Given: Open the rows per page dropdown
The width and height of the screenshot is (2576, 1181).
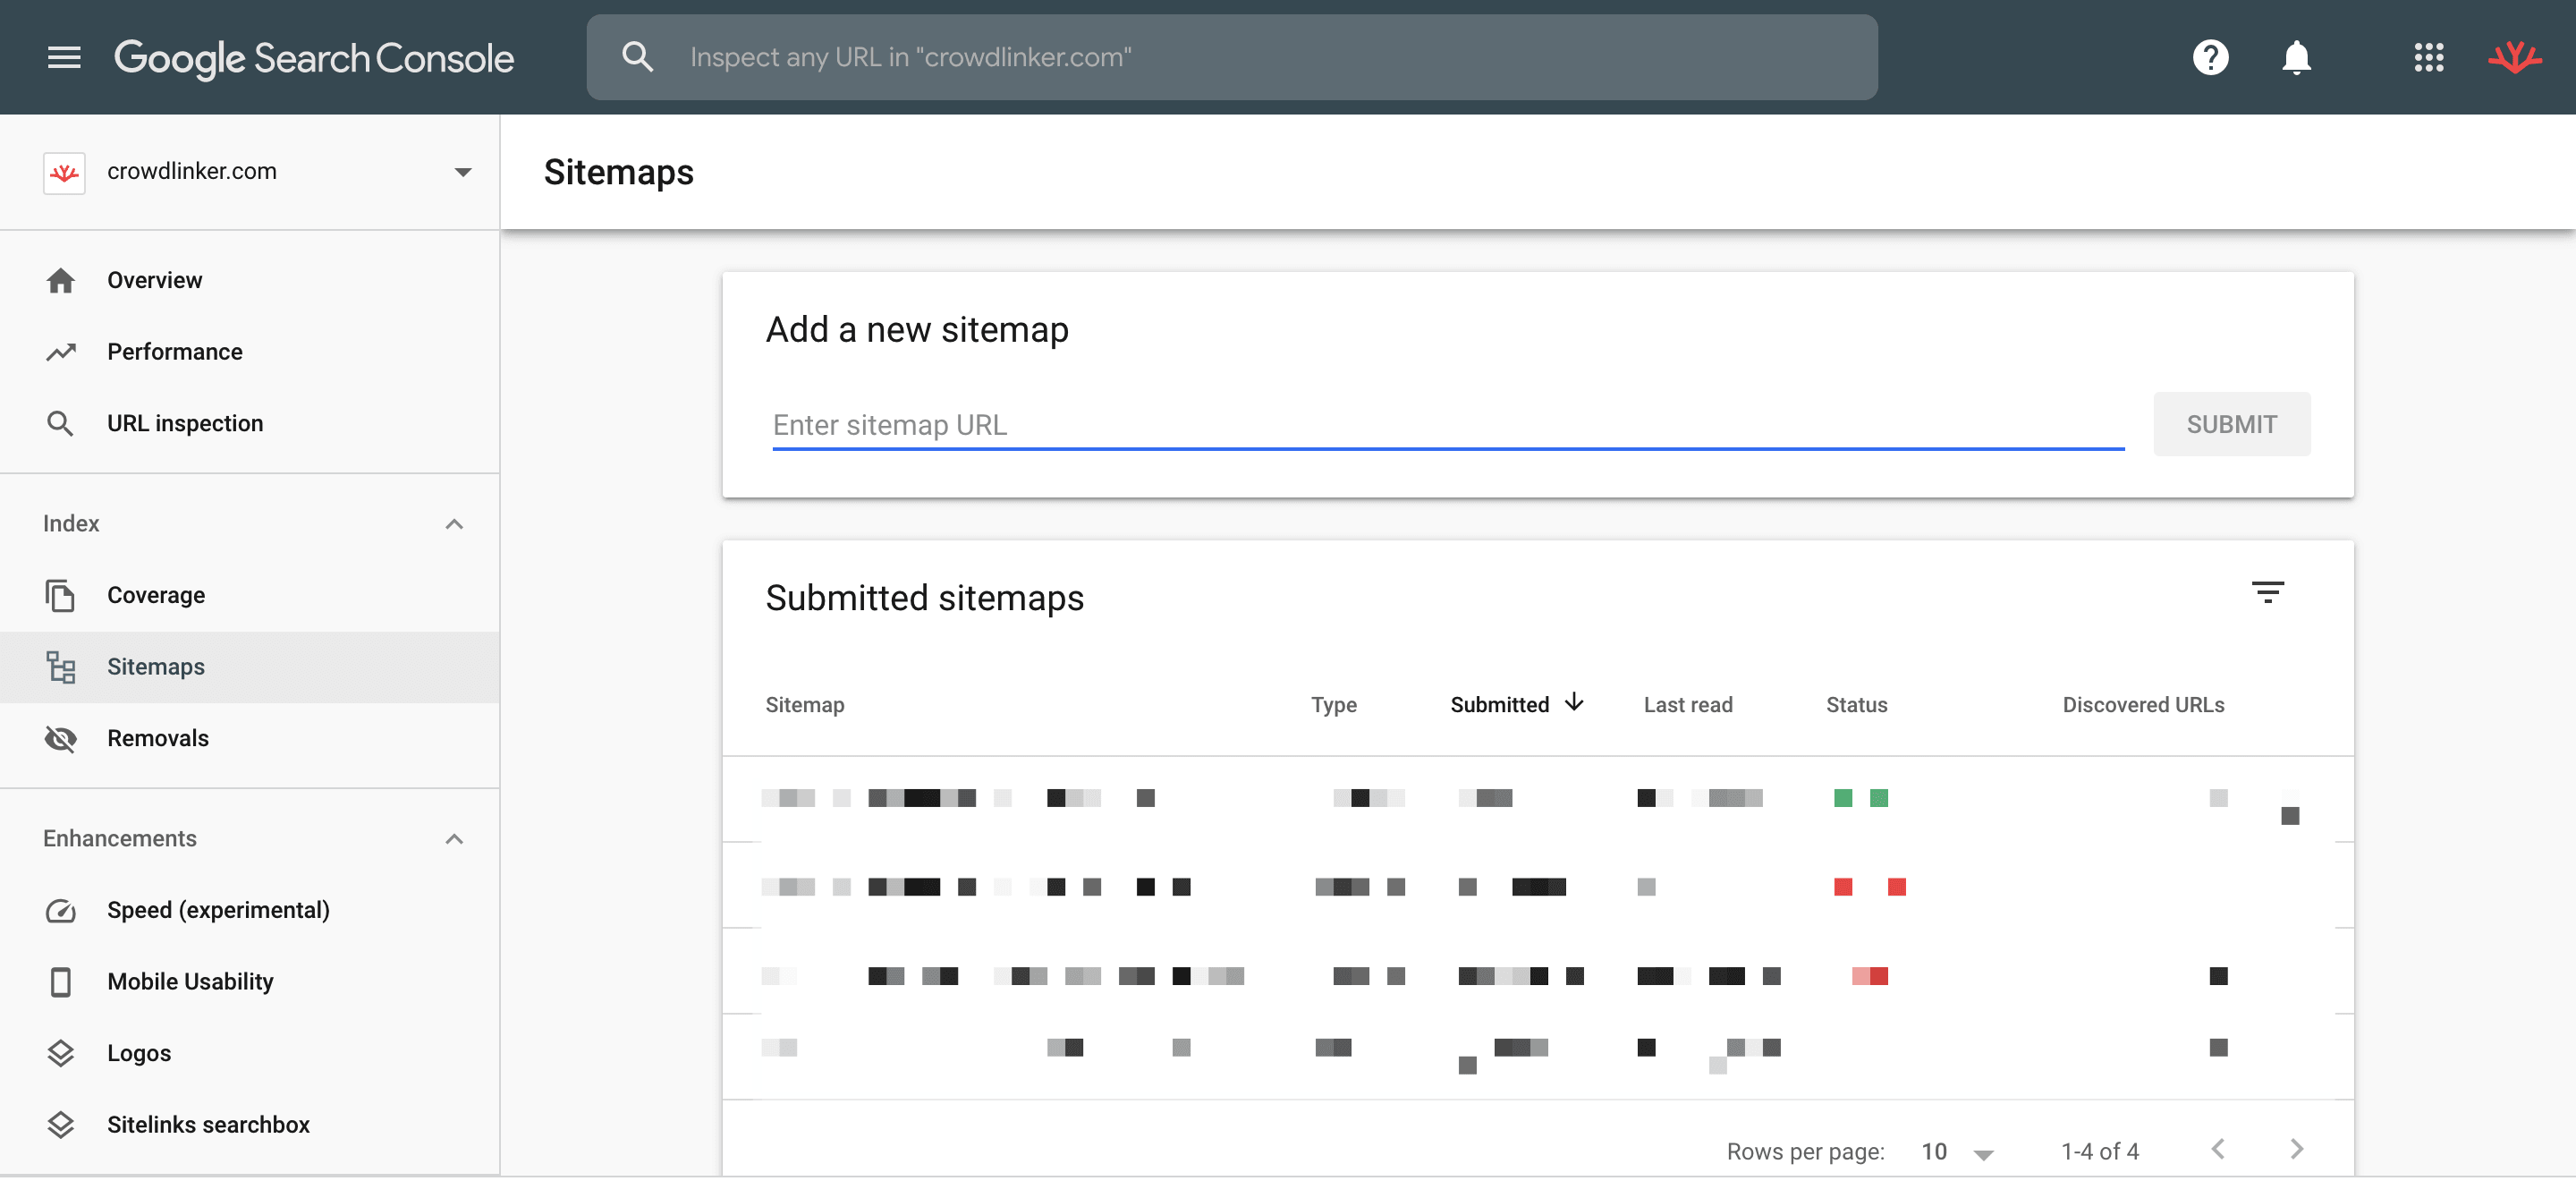Looking at the screenshot, I should pos(1956,1152).
